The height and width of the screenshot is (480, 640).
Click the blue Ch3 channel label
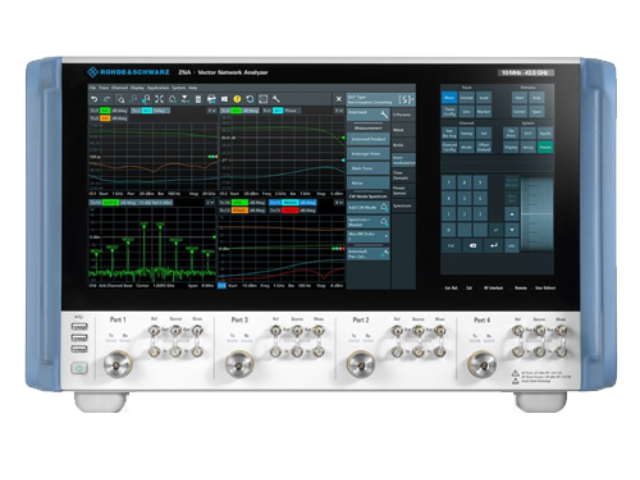tap(222, 286)
